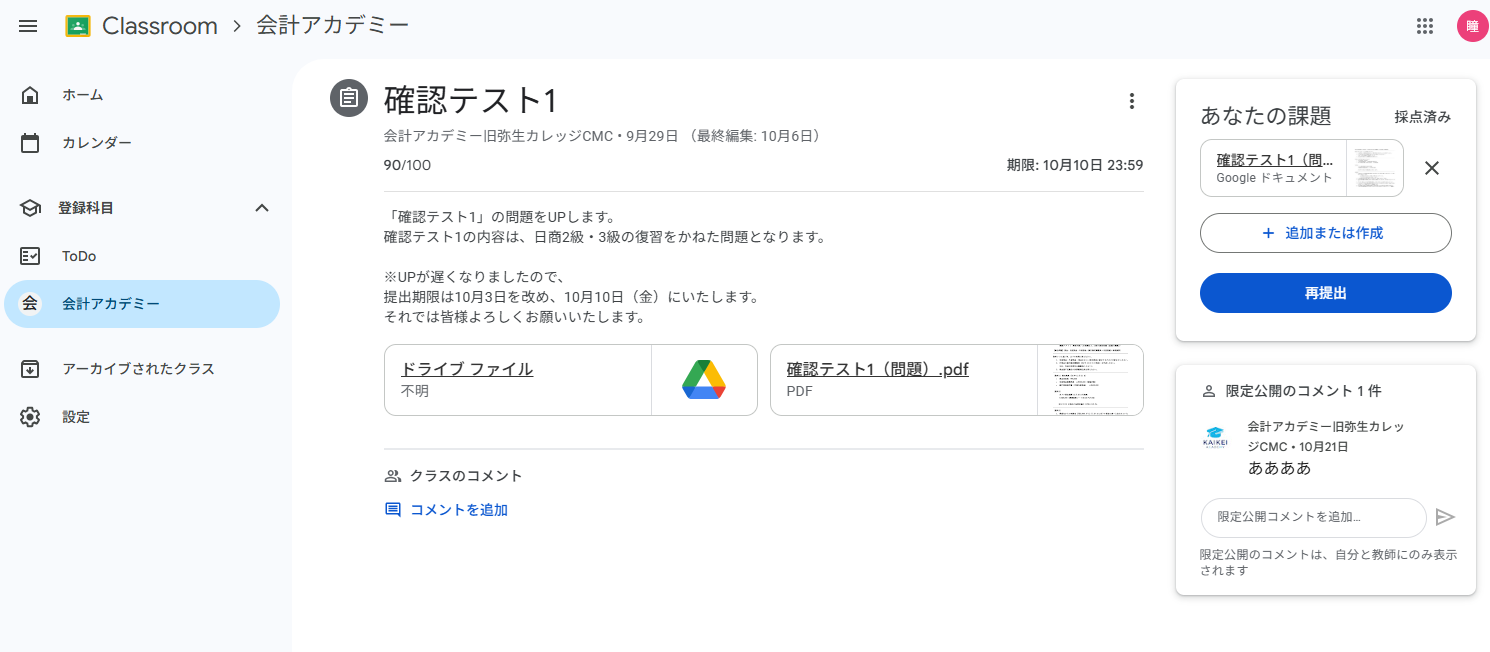Viewport: 1490px width, 652px height.
Task: Open the account profile avatar
Action: coord(1471,26)
